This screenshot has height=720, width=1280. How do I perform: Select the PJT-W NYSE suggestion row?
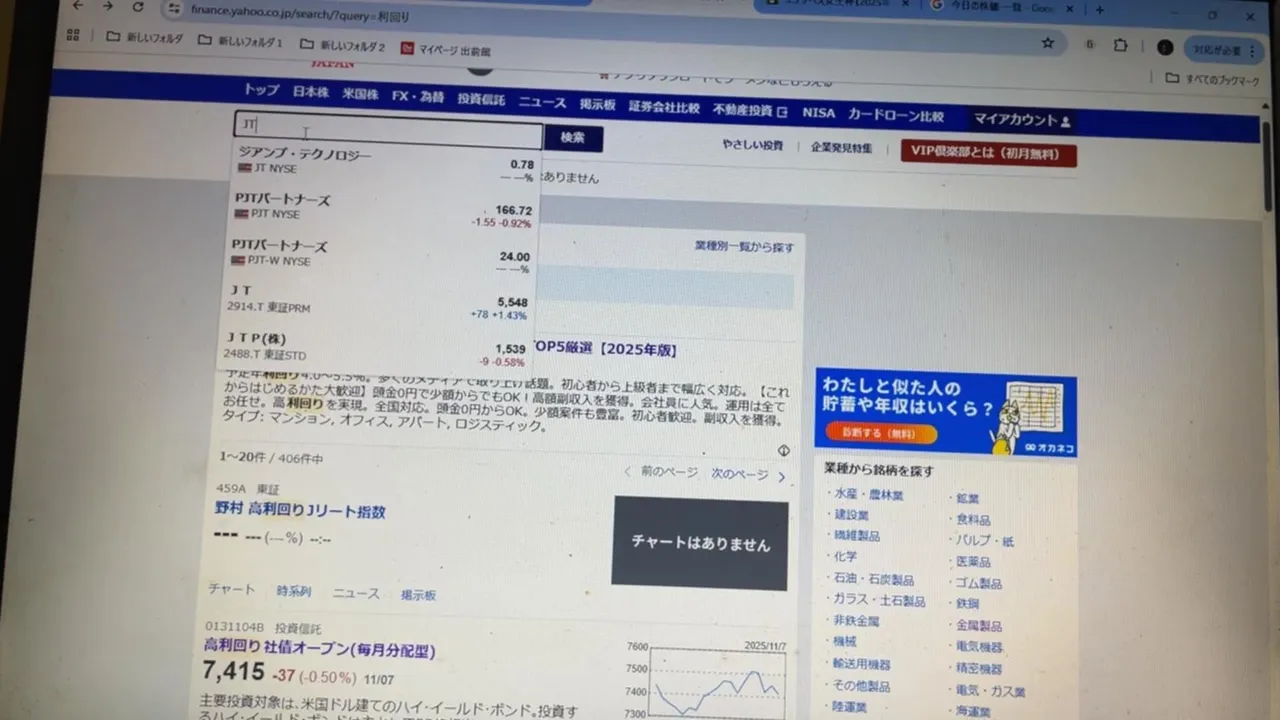coord(382,254)
